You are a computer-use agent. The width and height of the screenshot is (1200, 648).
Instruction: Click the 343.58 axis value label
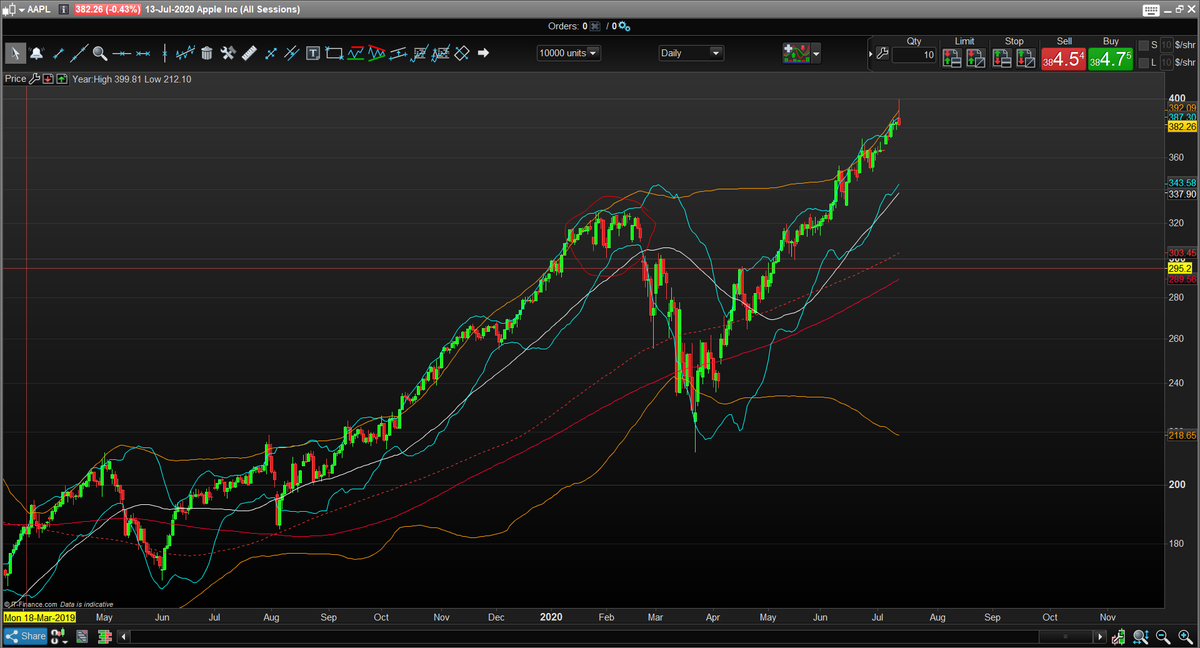tap(1182, 182)
